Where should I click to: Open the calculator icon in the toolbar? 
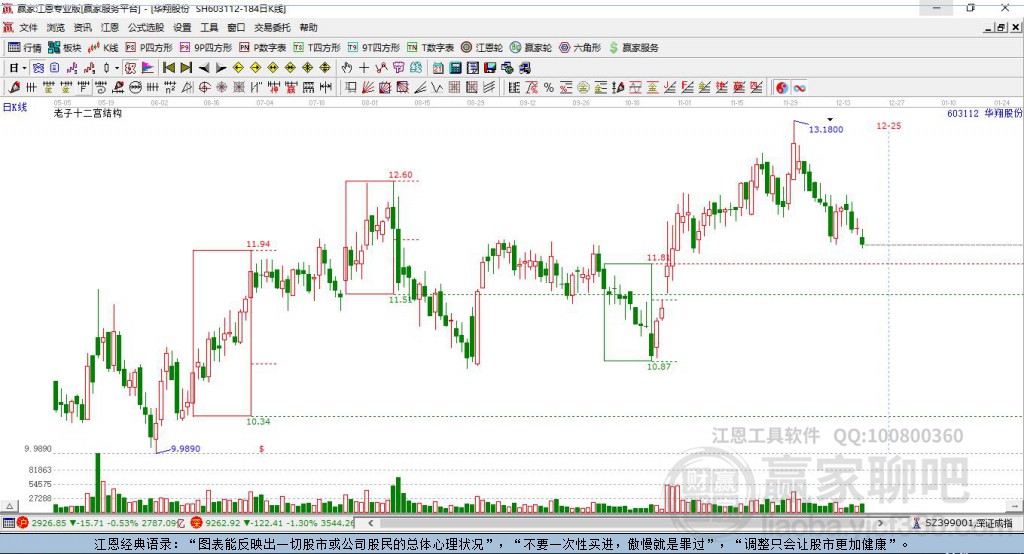tap(455, 68)
